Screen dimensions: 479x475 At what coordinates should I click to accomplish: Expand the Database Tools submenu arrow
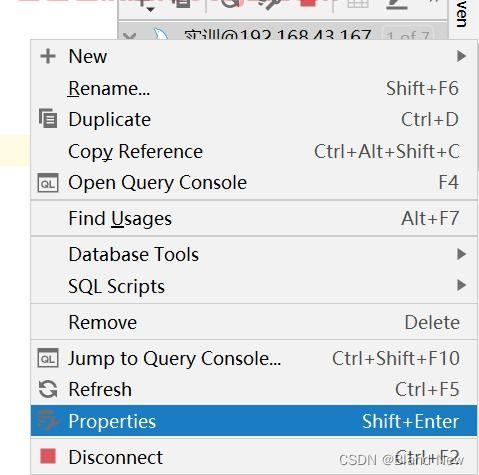461,254
